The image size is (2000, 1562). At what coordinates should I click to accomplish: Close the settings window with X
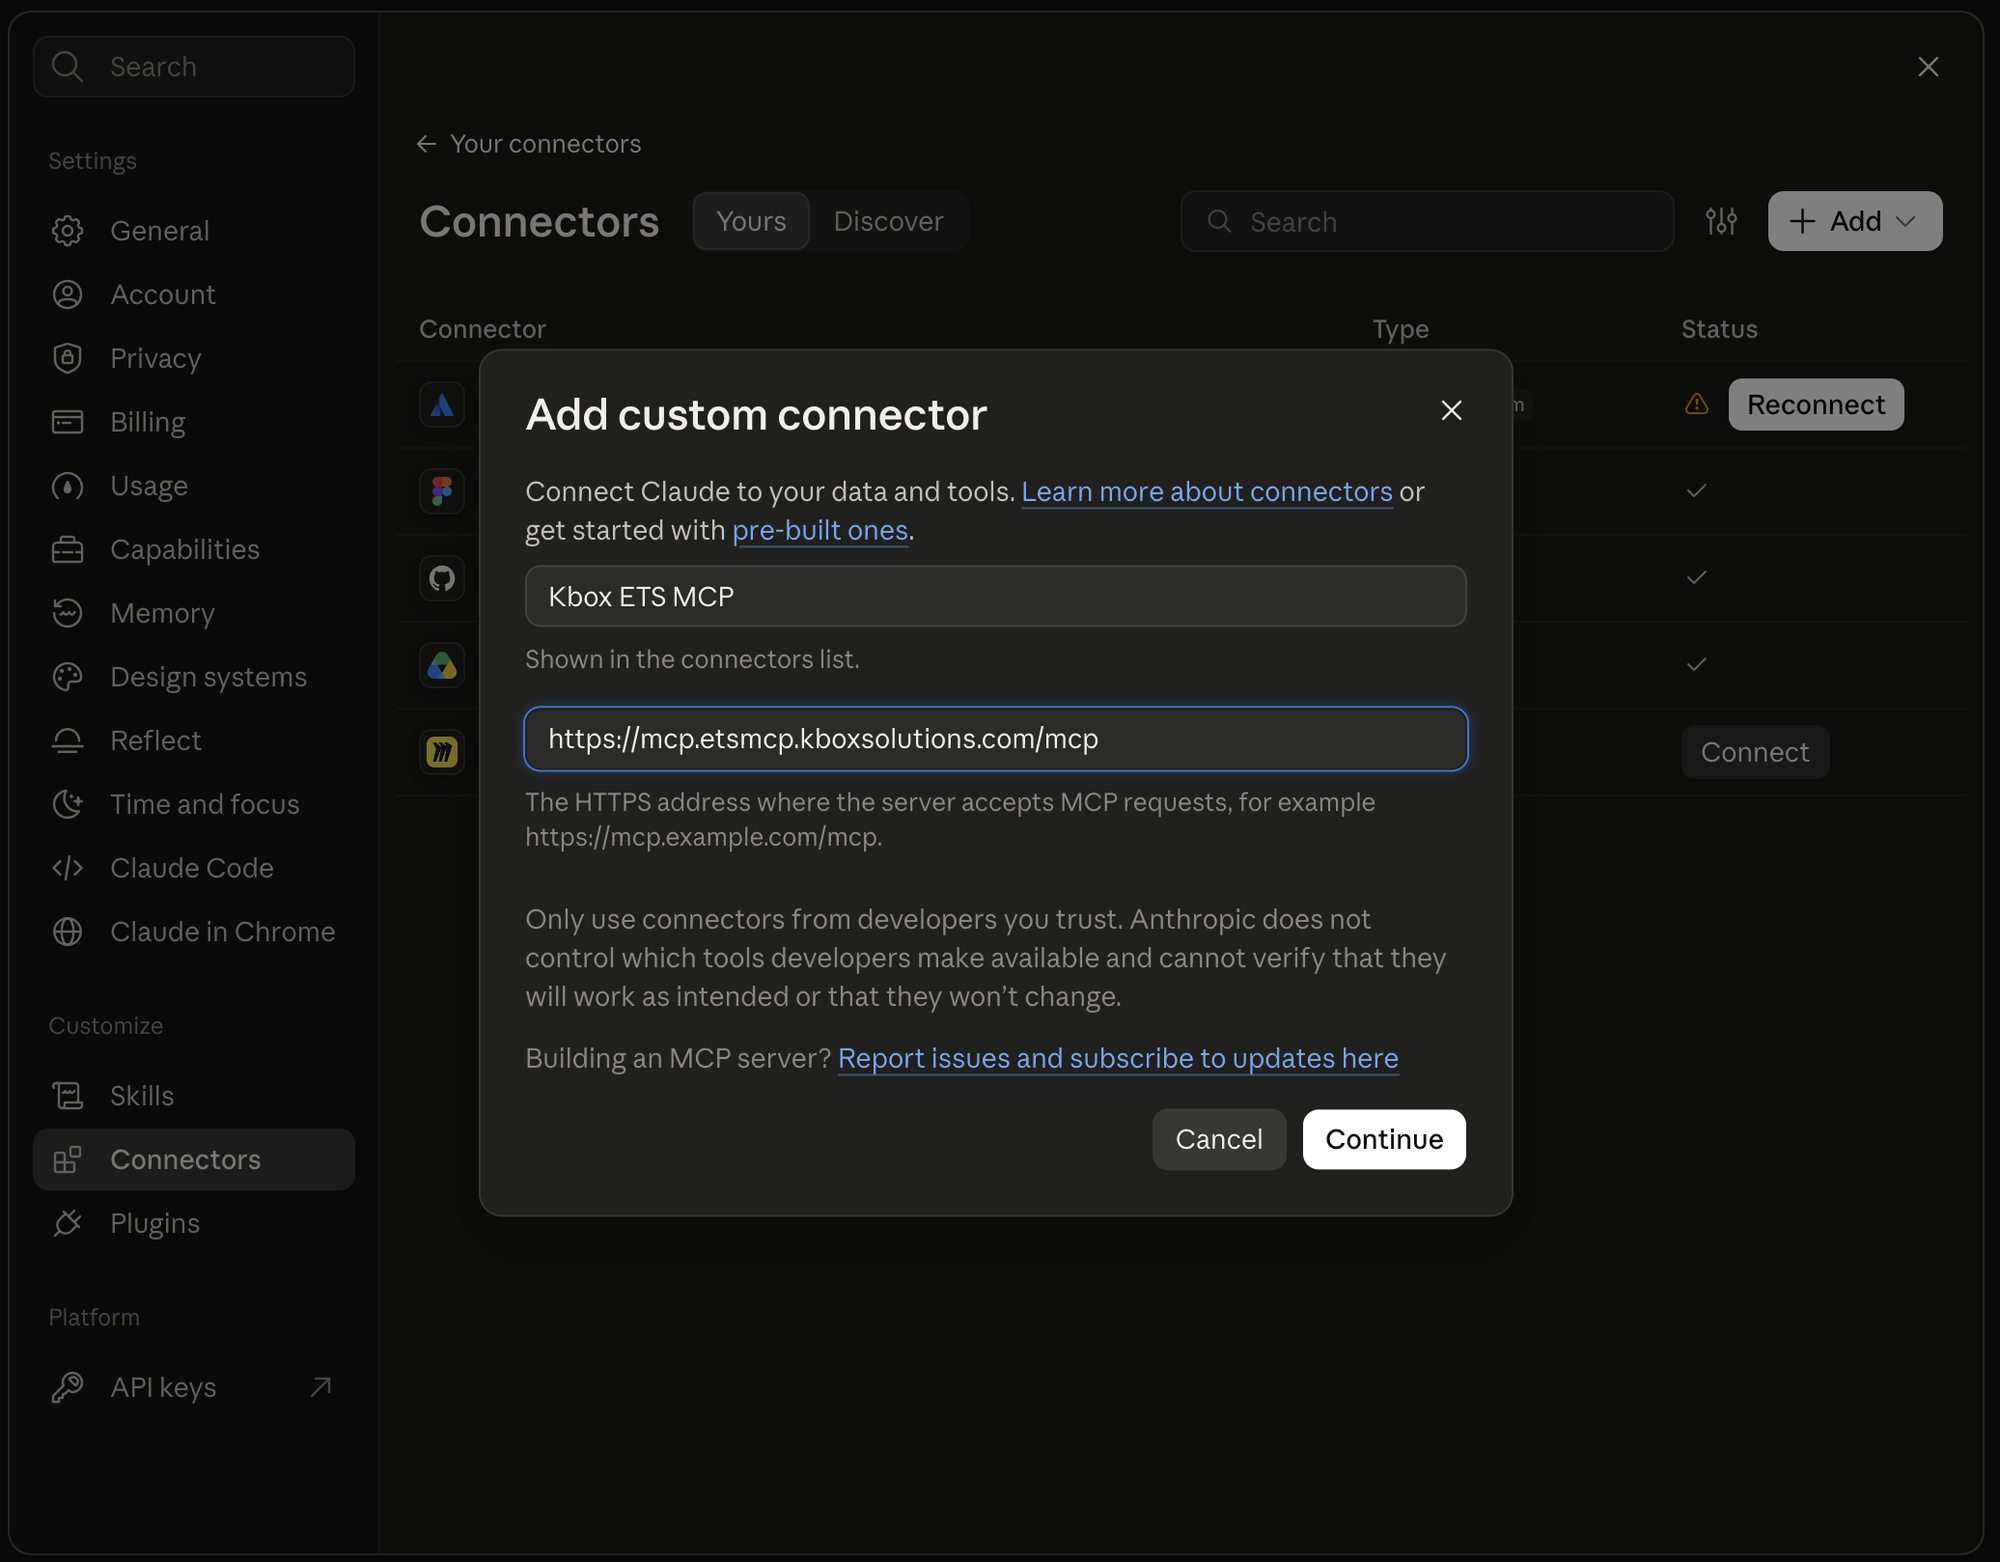click(x=1928, y=67)
